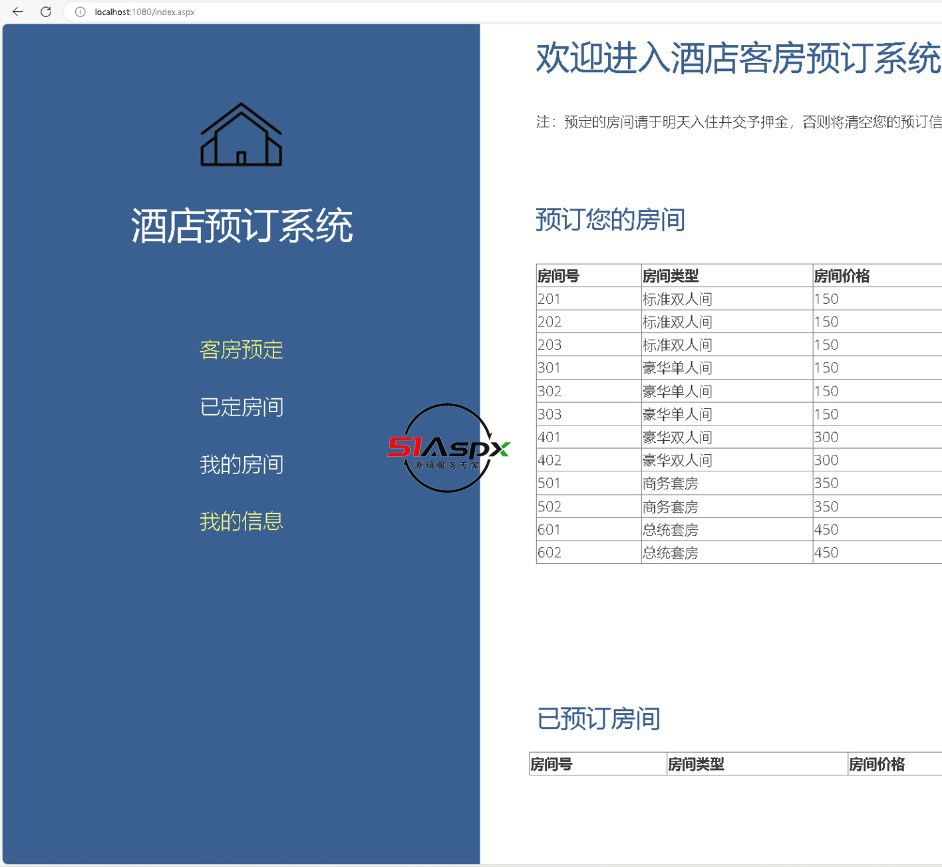The height and width of the screenshot is (867, 942).
Task: Click the 房间类型 header in booking table
Action: tap(670, 276)
